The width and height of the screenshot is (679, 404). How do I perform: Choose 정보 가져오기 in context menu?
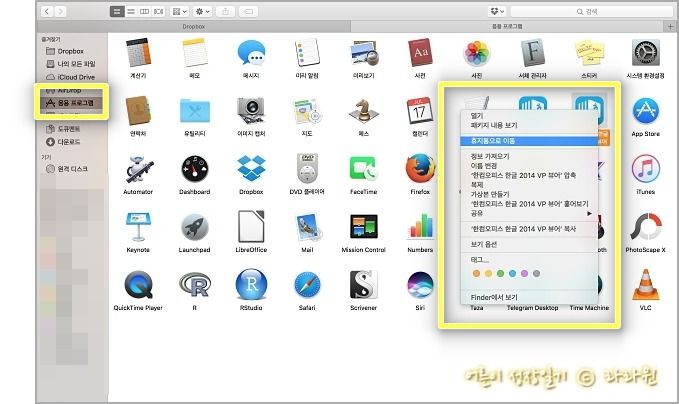(x=490, y=156)
